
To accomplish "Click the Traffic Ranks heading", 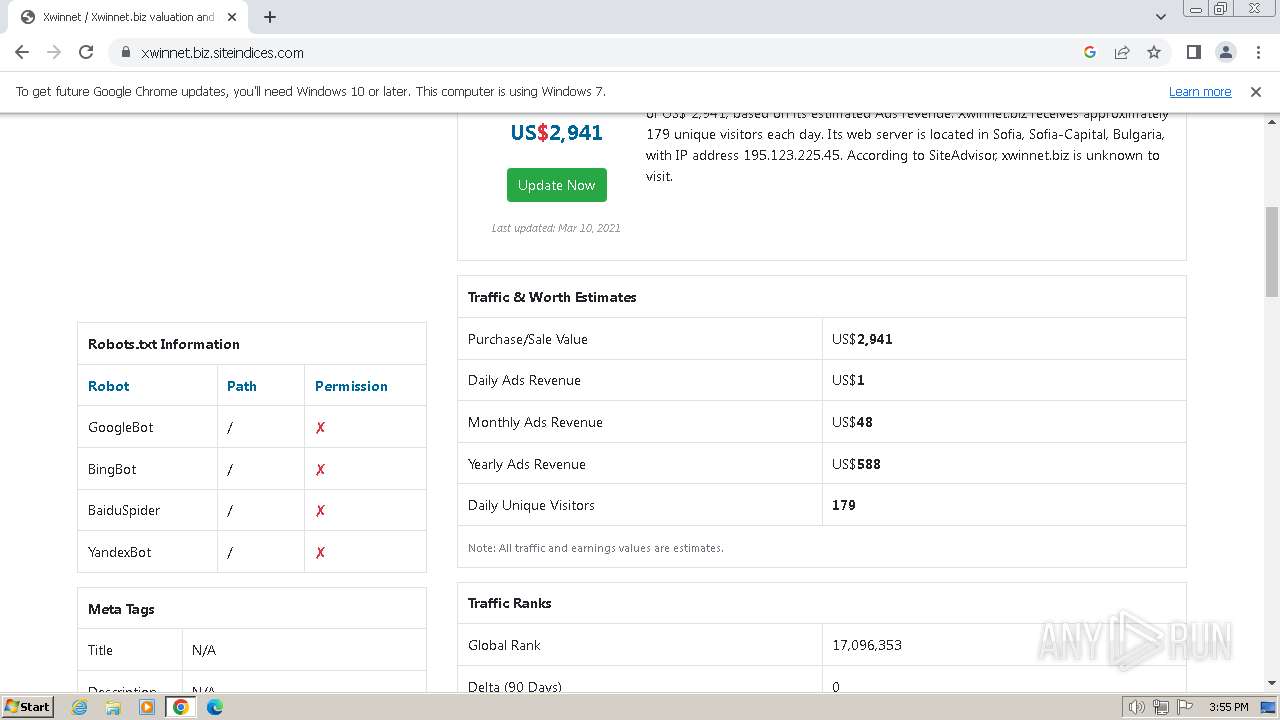I will click(510, 603).
